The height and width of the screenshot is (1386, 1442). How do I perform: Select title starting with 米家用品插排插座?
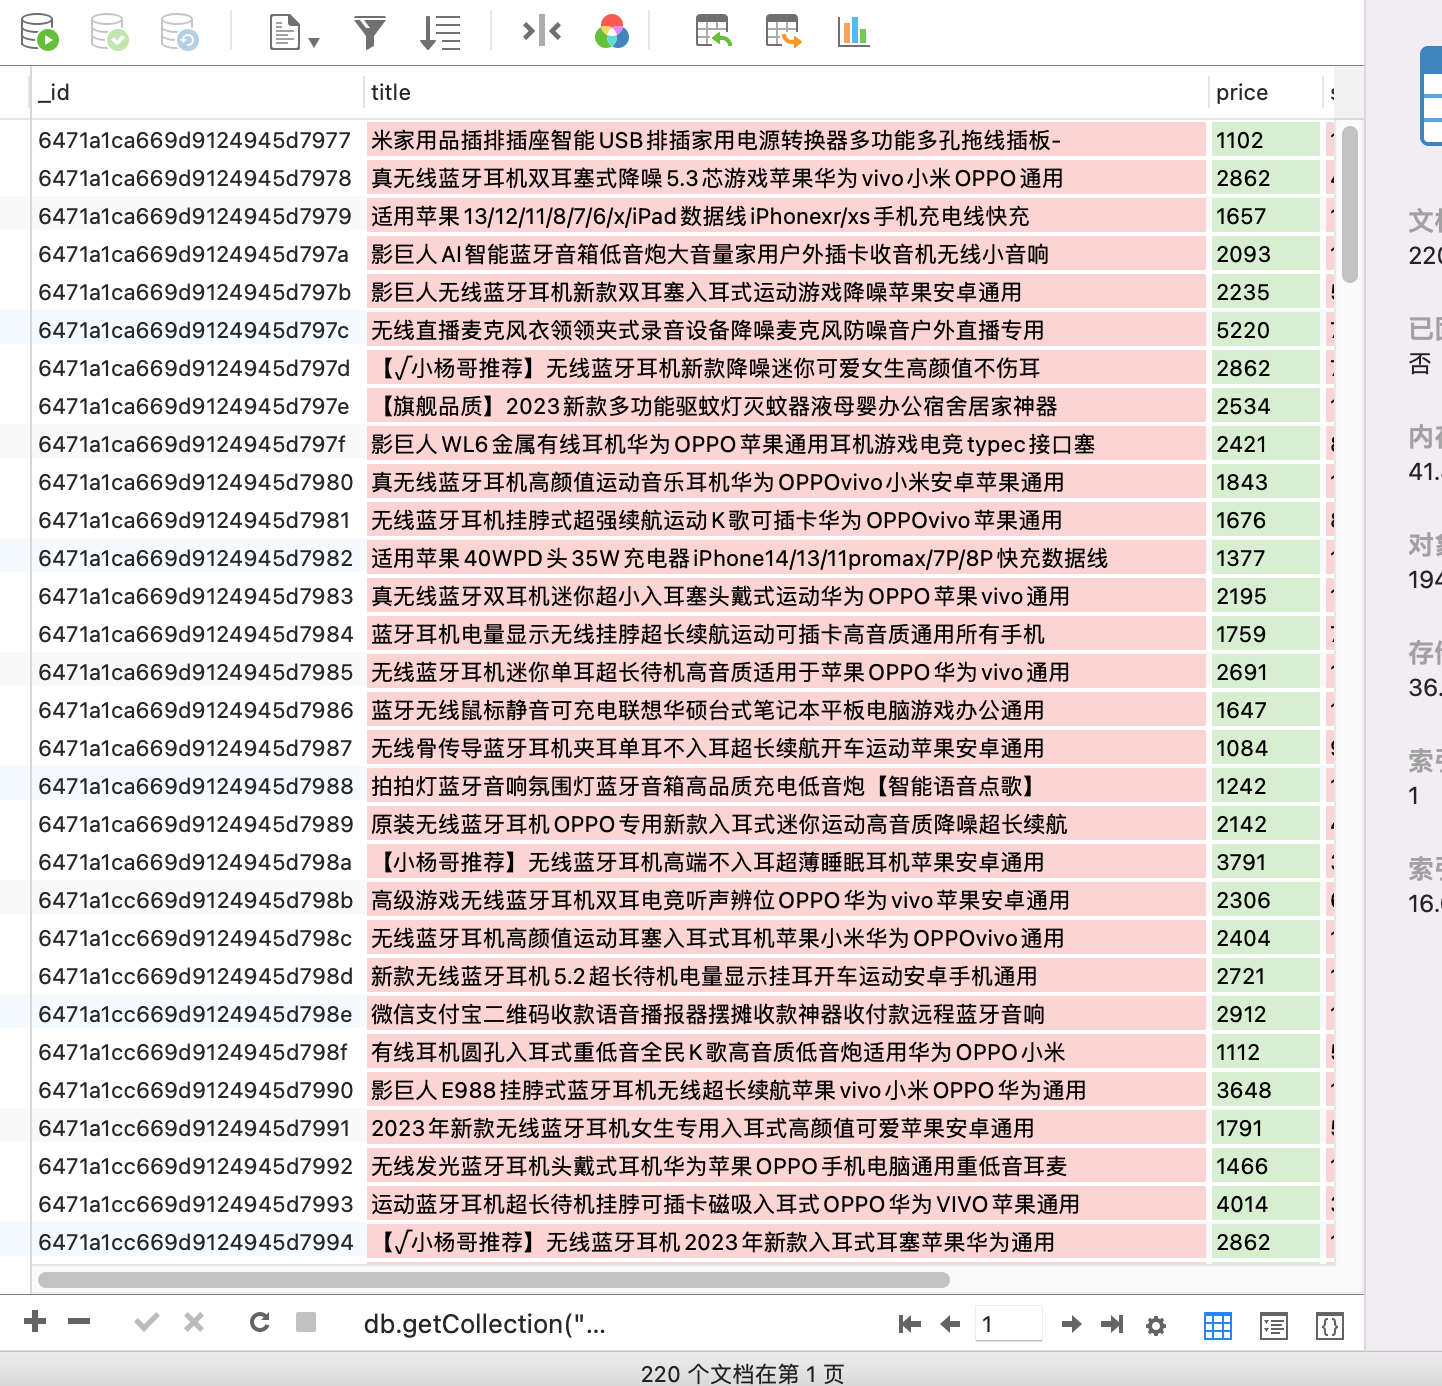tap(786, 140)
